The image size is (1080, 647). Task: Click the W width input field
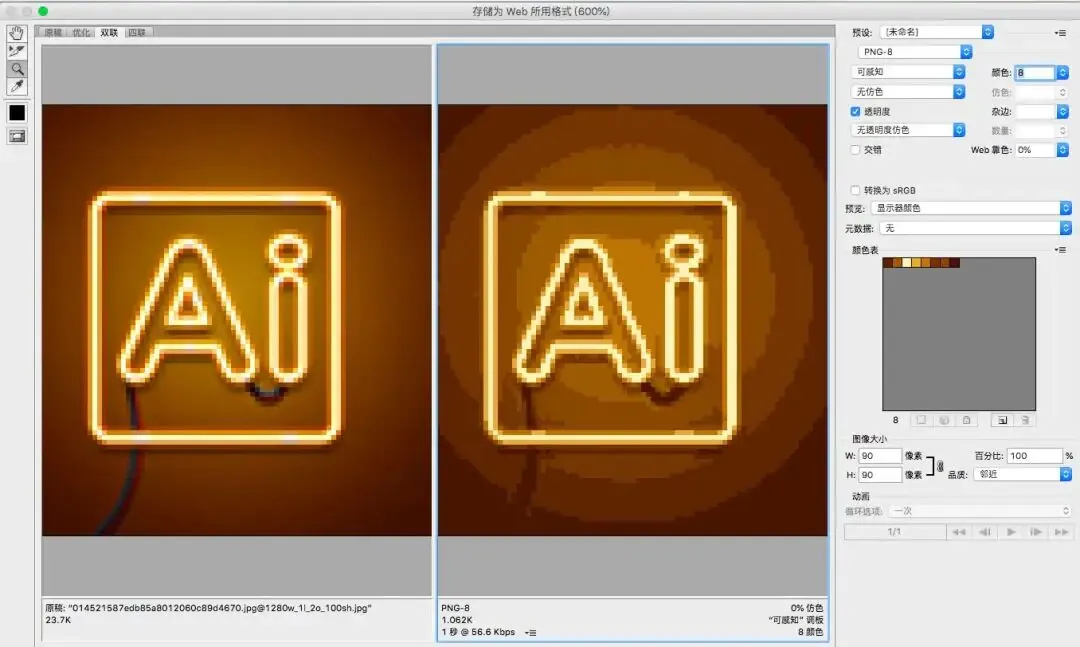coord(880,456)
